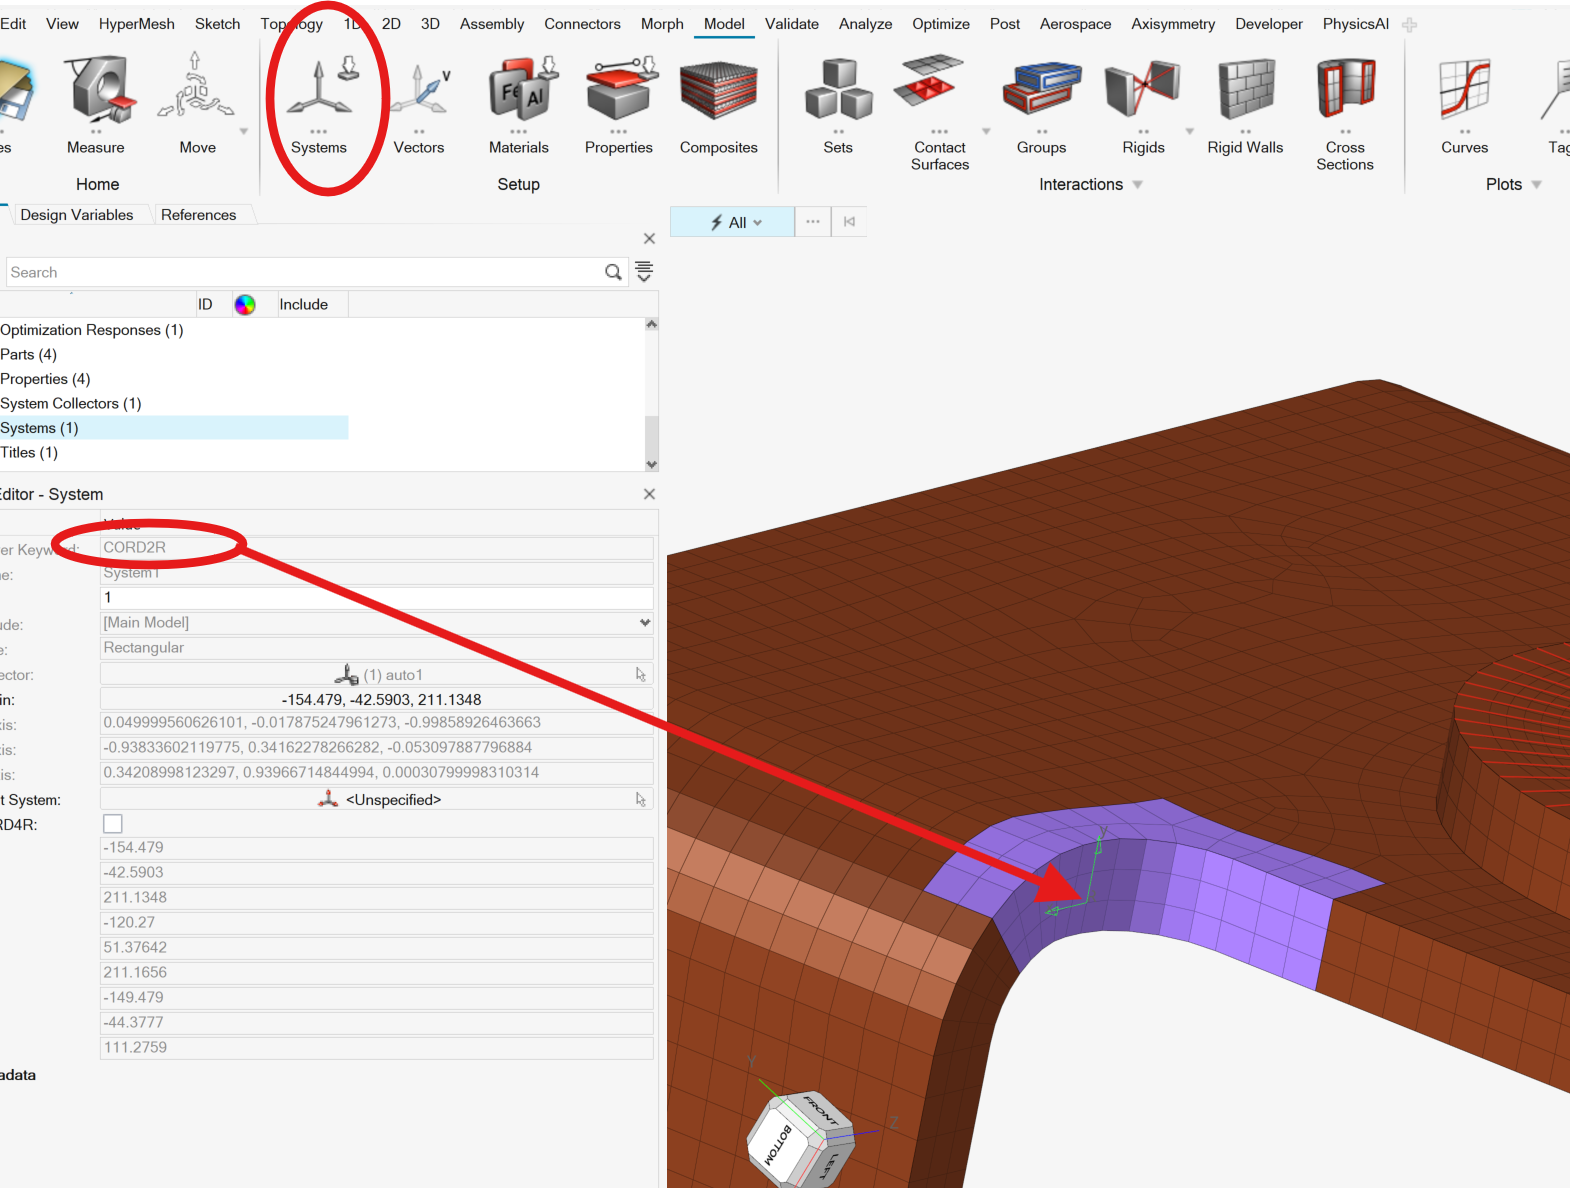Click browser list scroll-down arrow
This screenshot has height=1188, width=1570.
652,464
